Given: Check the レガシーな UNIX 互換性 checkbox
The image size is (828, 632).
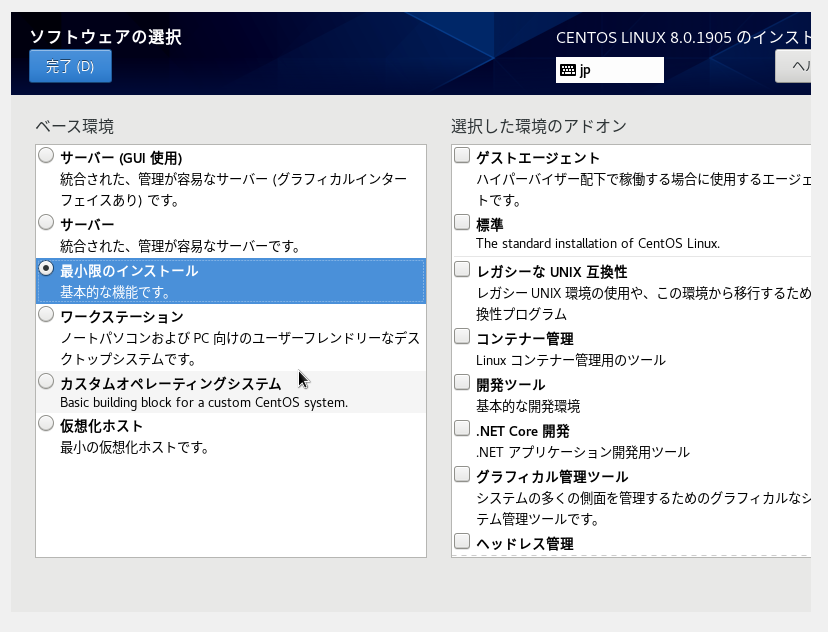Looking at the screenshot, I should pyautogui.click(x=462, y=269).
